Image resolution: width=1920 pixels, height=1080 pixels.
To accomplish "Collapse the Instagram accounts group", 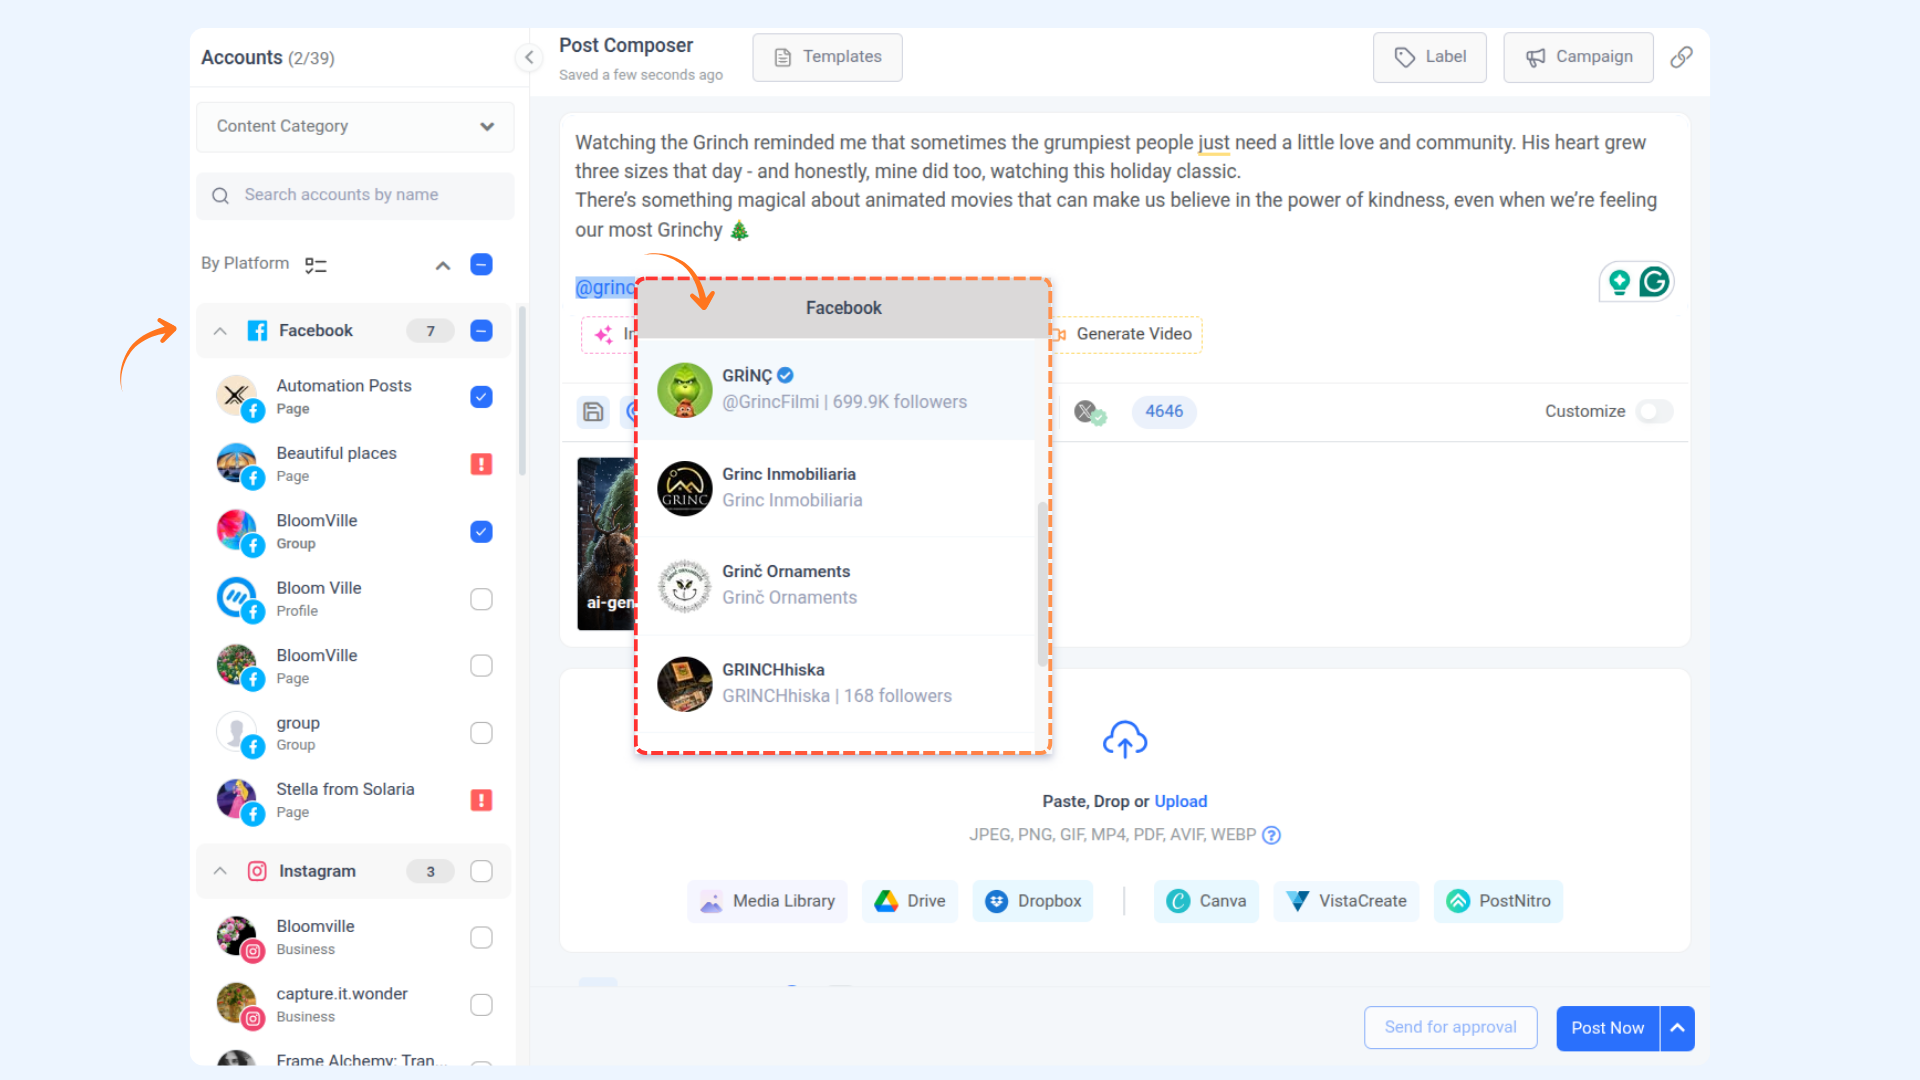I will (220, 871).
